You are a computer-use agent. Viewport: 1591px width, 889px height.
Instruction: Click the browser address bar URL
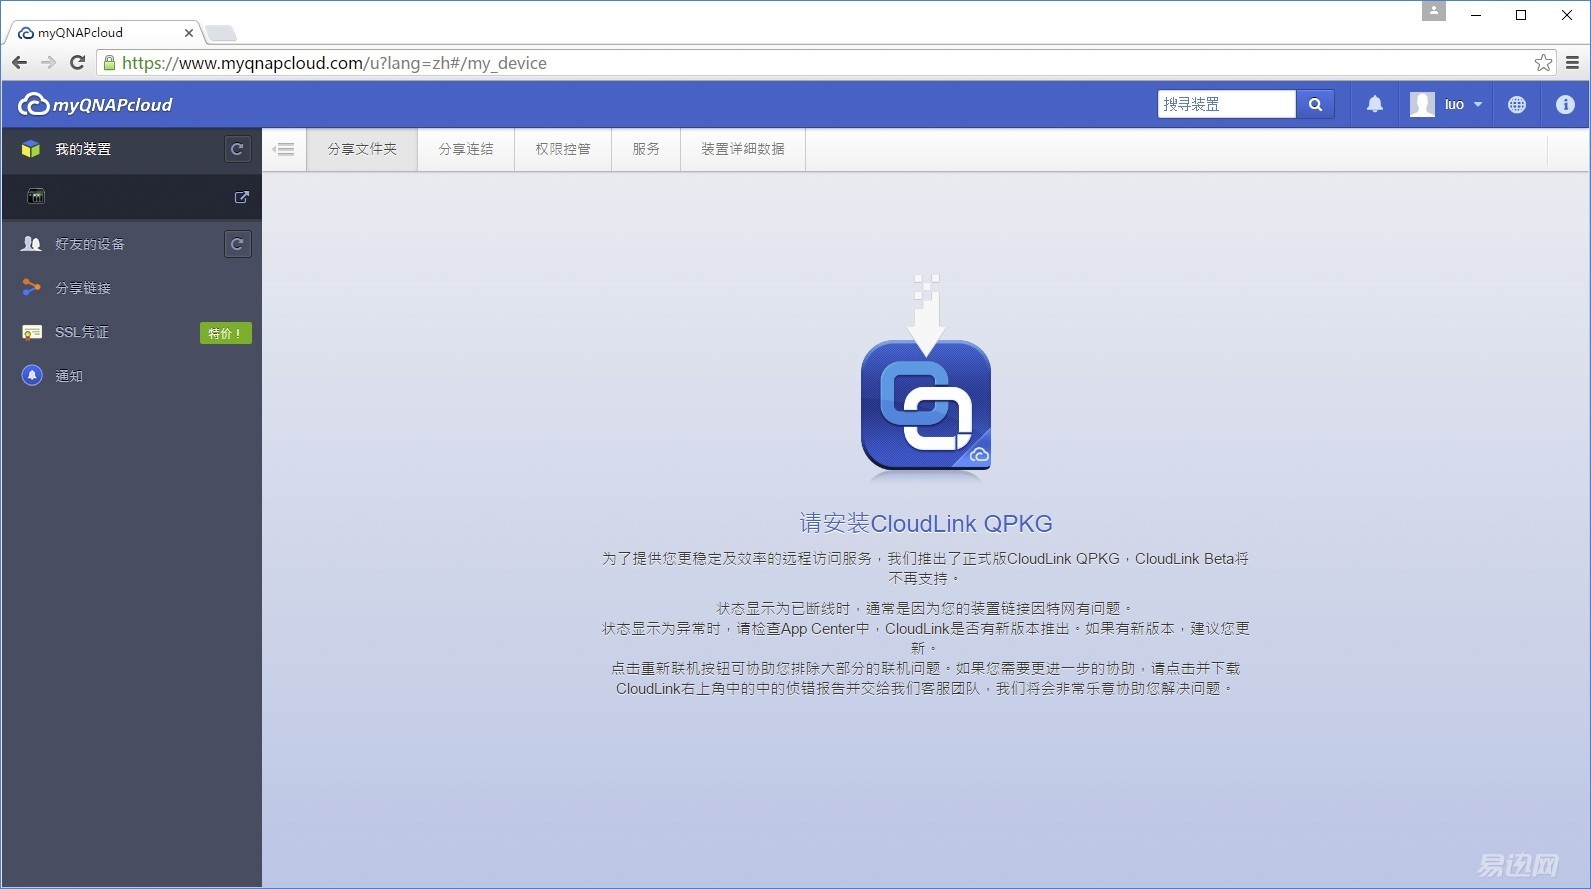coord(334,63)
